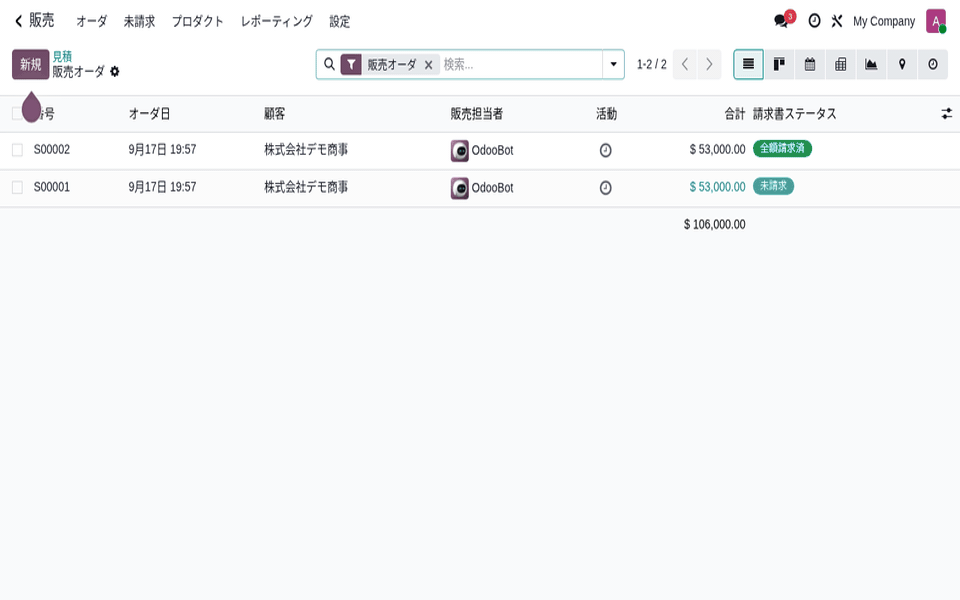Image resolution: width=960 pixels, height=600 pixels.
Task: Click the 活動 column header
Action: [607, 114]
